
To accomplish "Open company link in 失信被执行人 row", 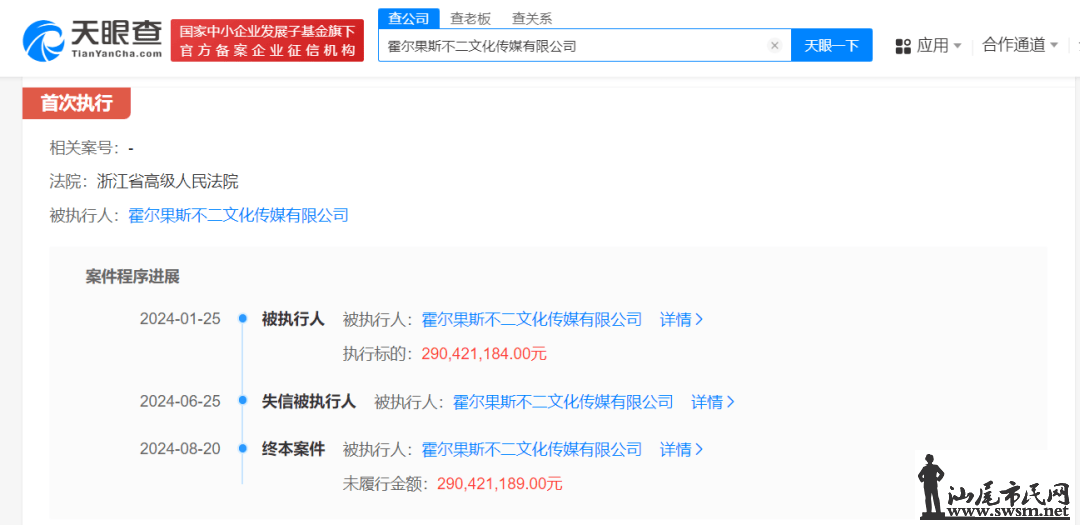I will pyautogui.click(x=563, y=401).
